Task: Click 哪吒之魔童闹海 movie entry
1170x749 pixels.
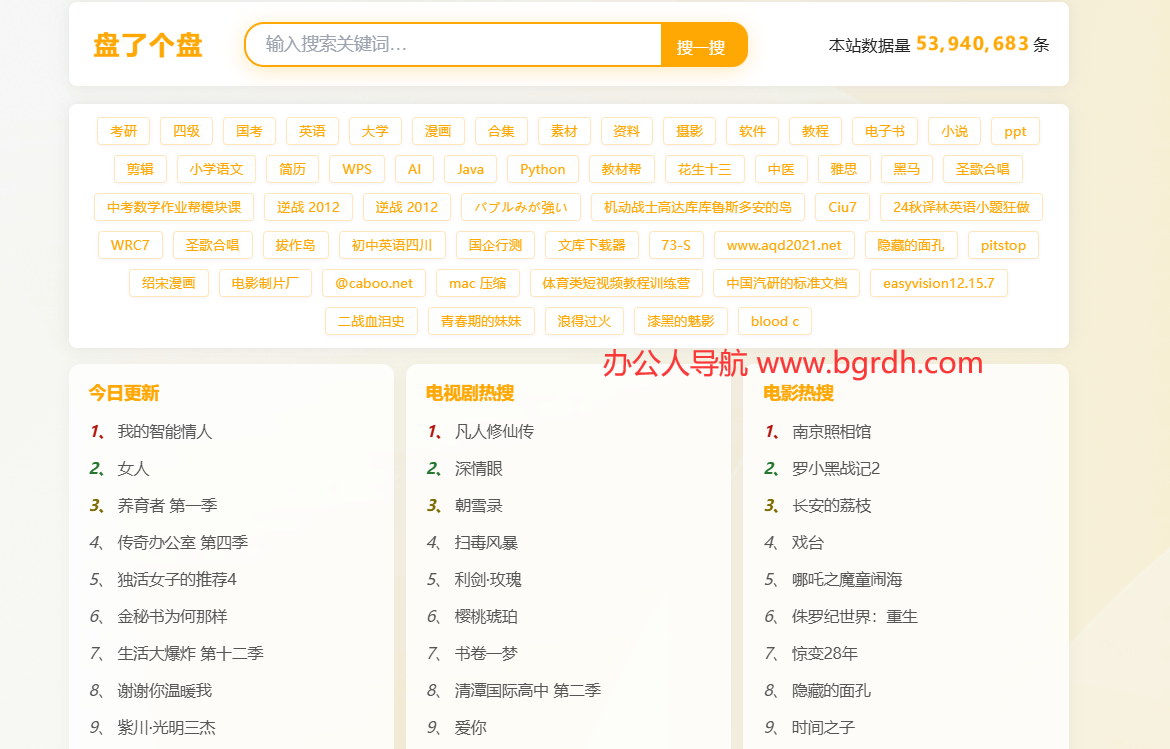Action: tap(847, 580)
